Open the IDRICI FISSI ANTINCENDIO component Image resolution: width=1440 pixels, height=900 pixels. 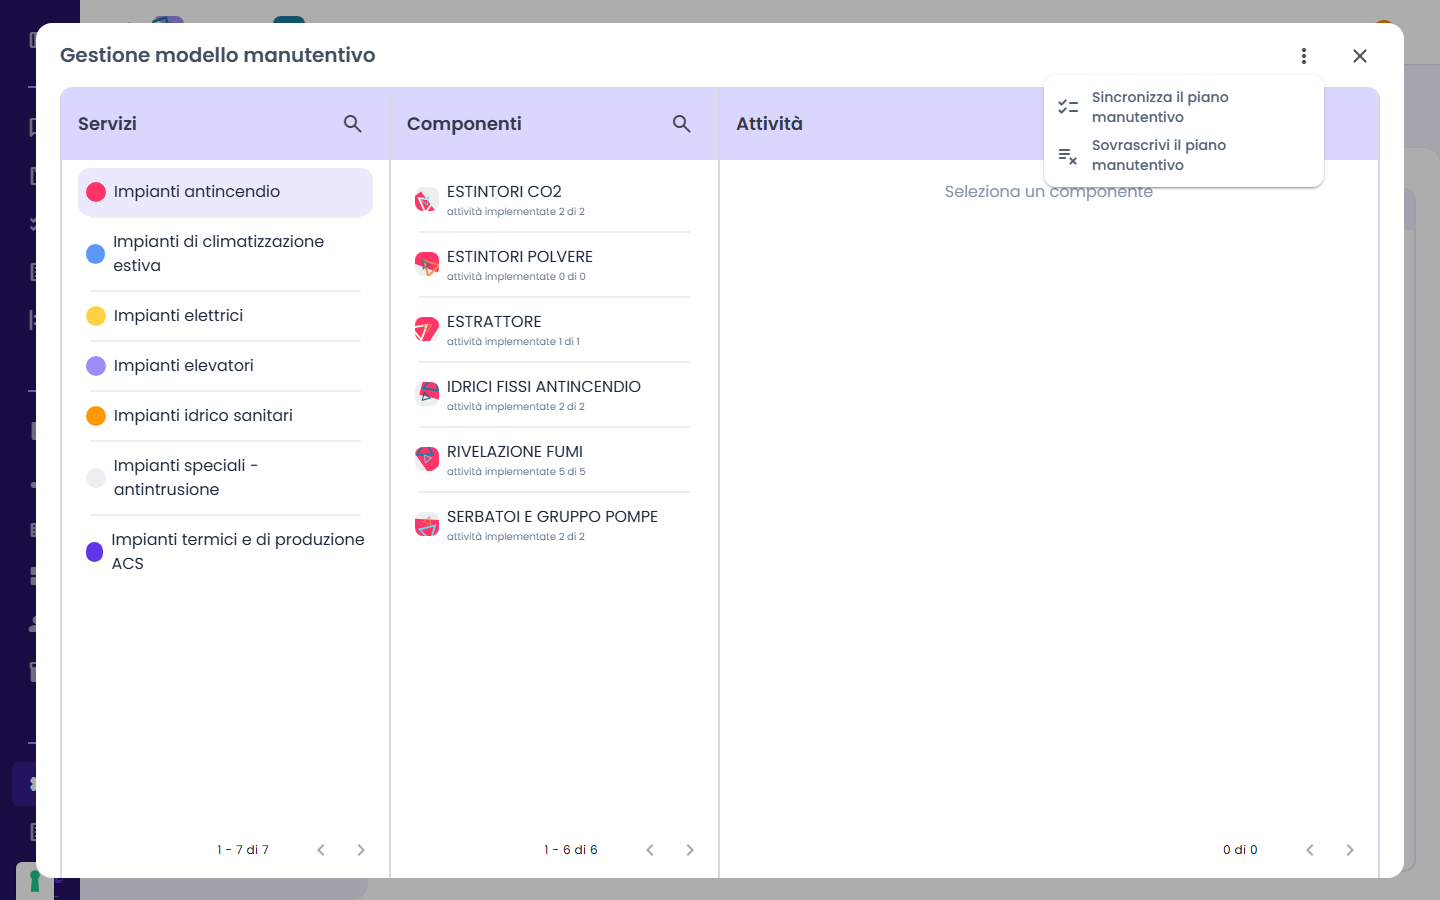pos(554,395)
